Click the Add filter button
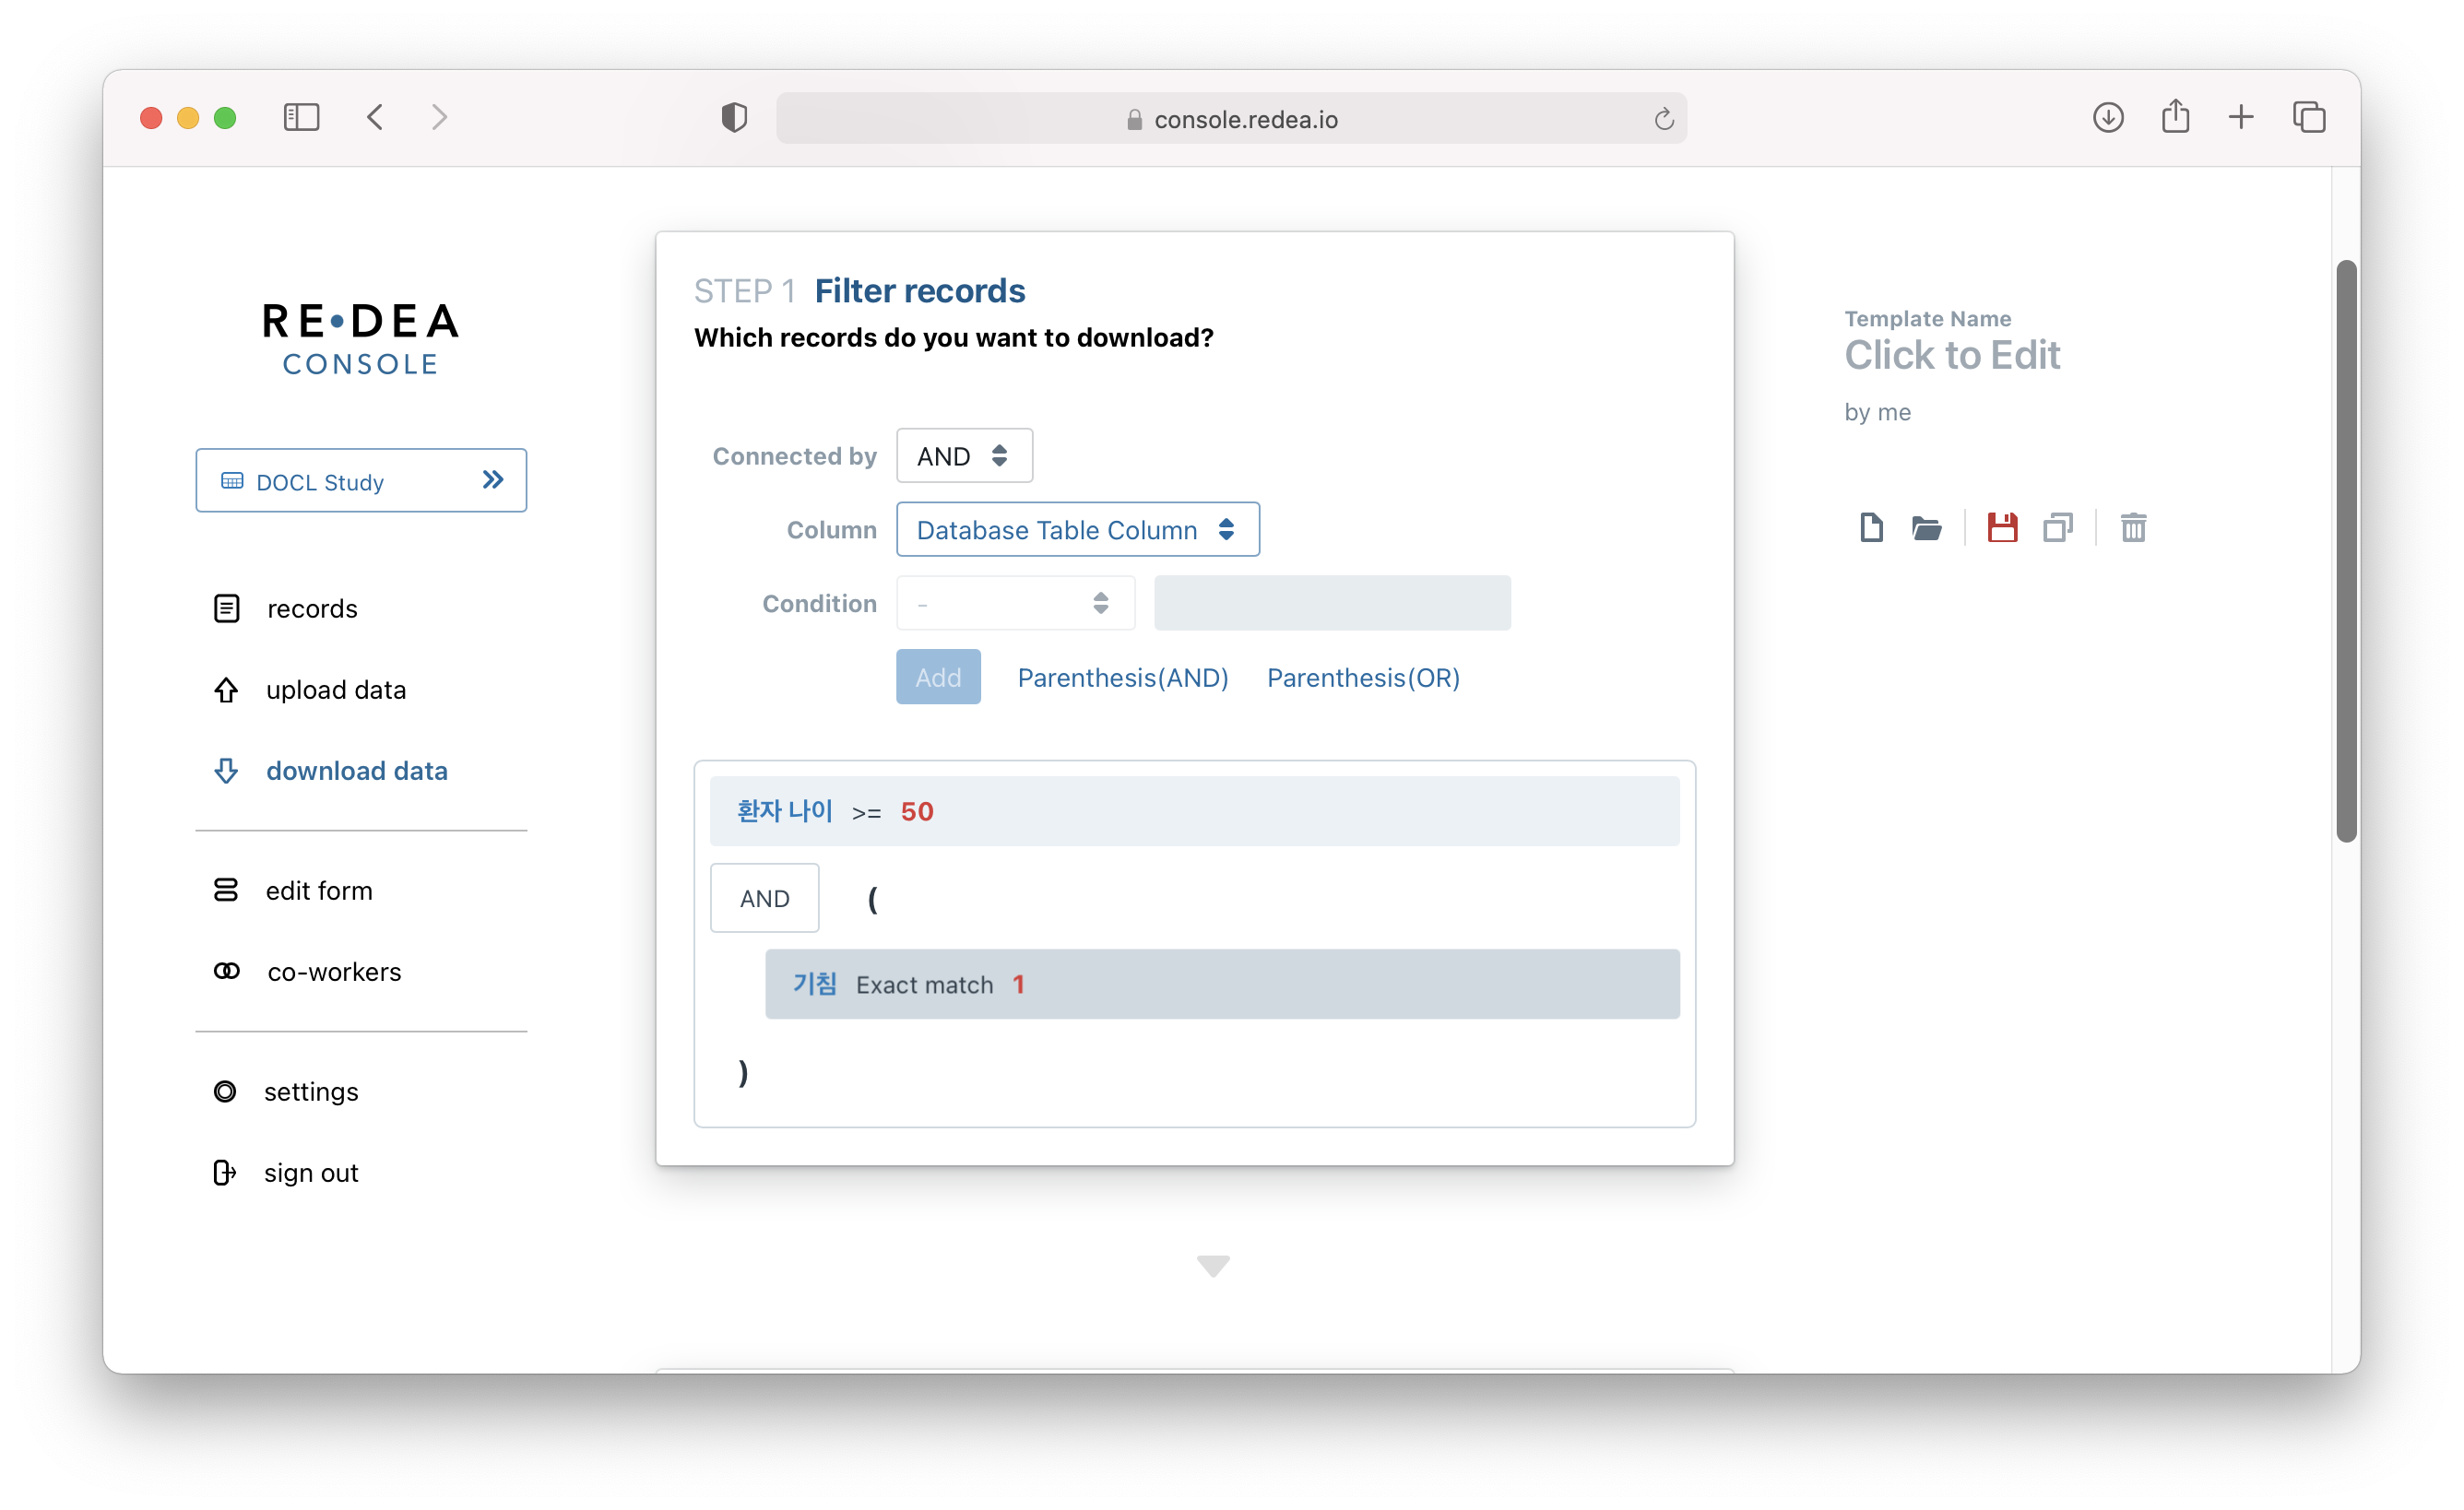This screenshot has height=1510, width=2464. click(x=937, y=677)
